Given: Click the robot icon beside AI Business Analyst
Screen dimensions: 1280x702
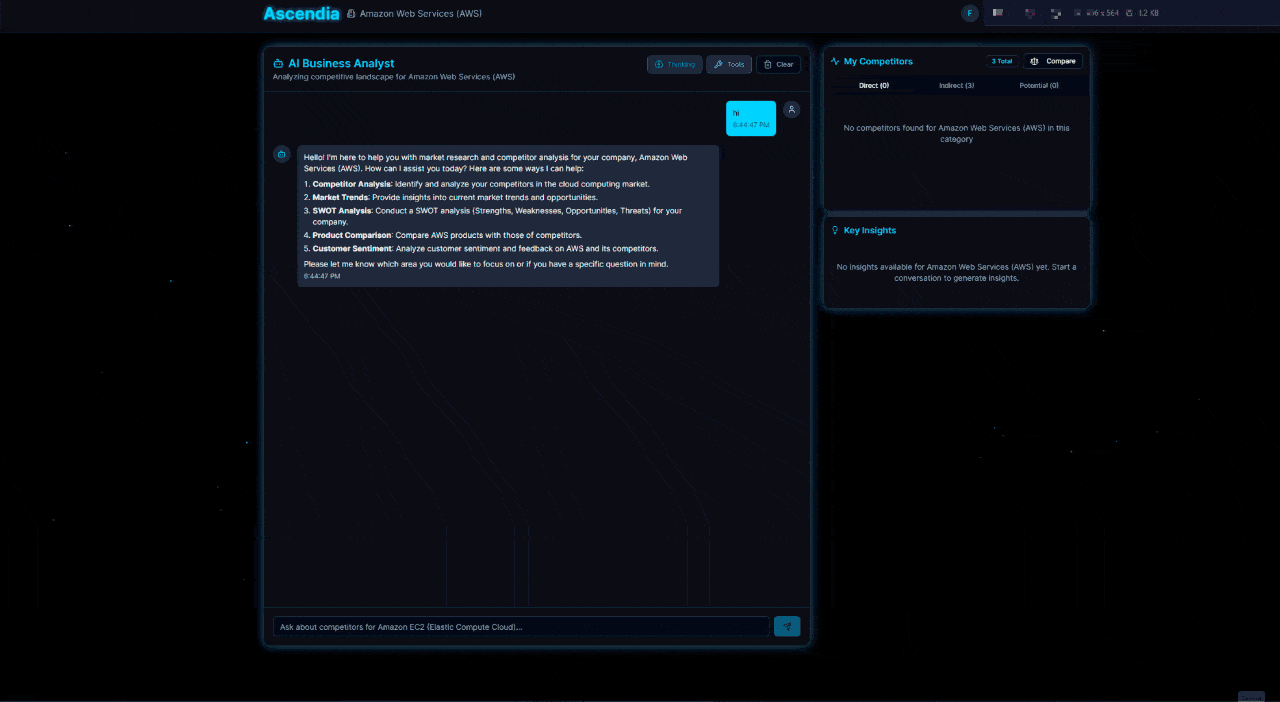Looking at the screenshot, I should 278,63.
